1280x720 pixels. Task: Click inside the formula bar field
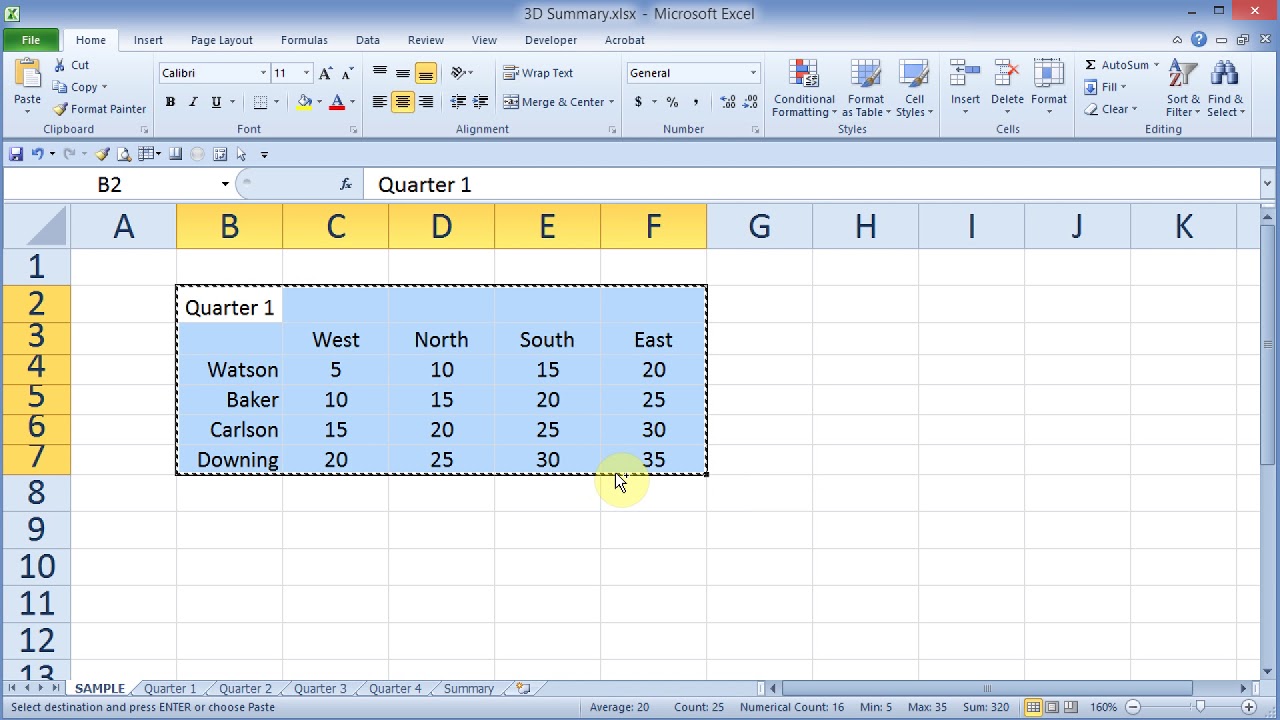(812, 184)
